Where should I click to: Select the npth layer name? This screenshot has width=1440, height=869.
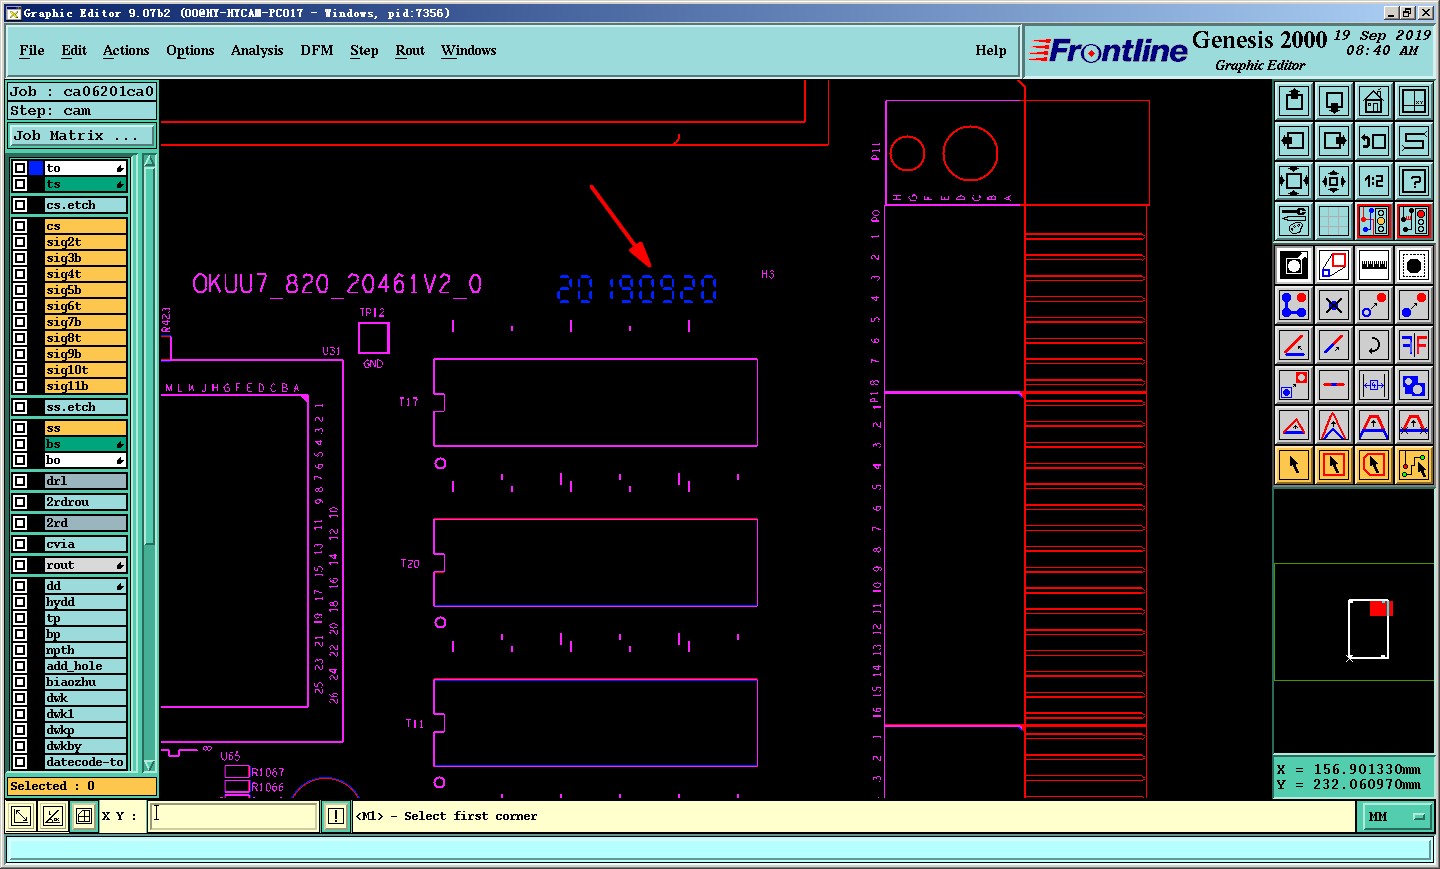(86, 650)
